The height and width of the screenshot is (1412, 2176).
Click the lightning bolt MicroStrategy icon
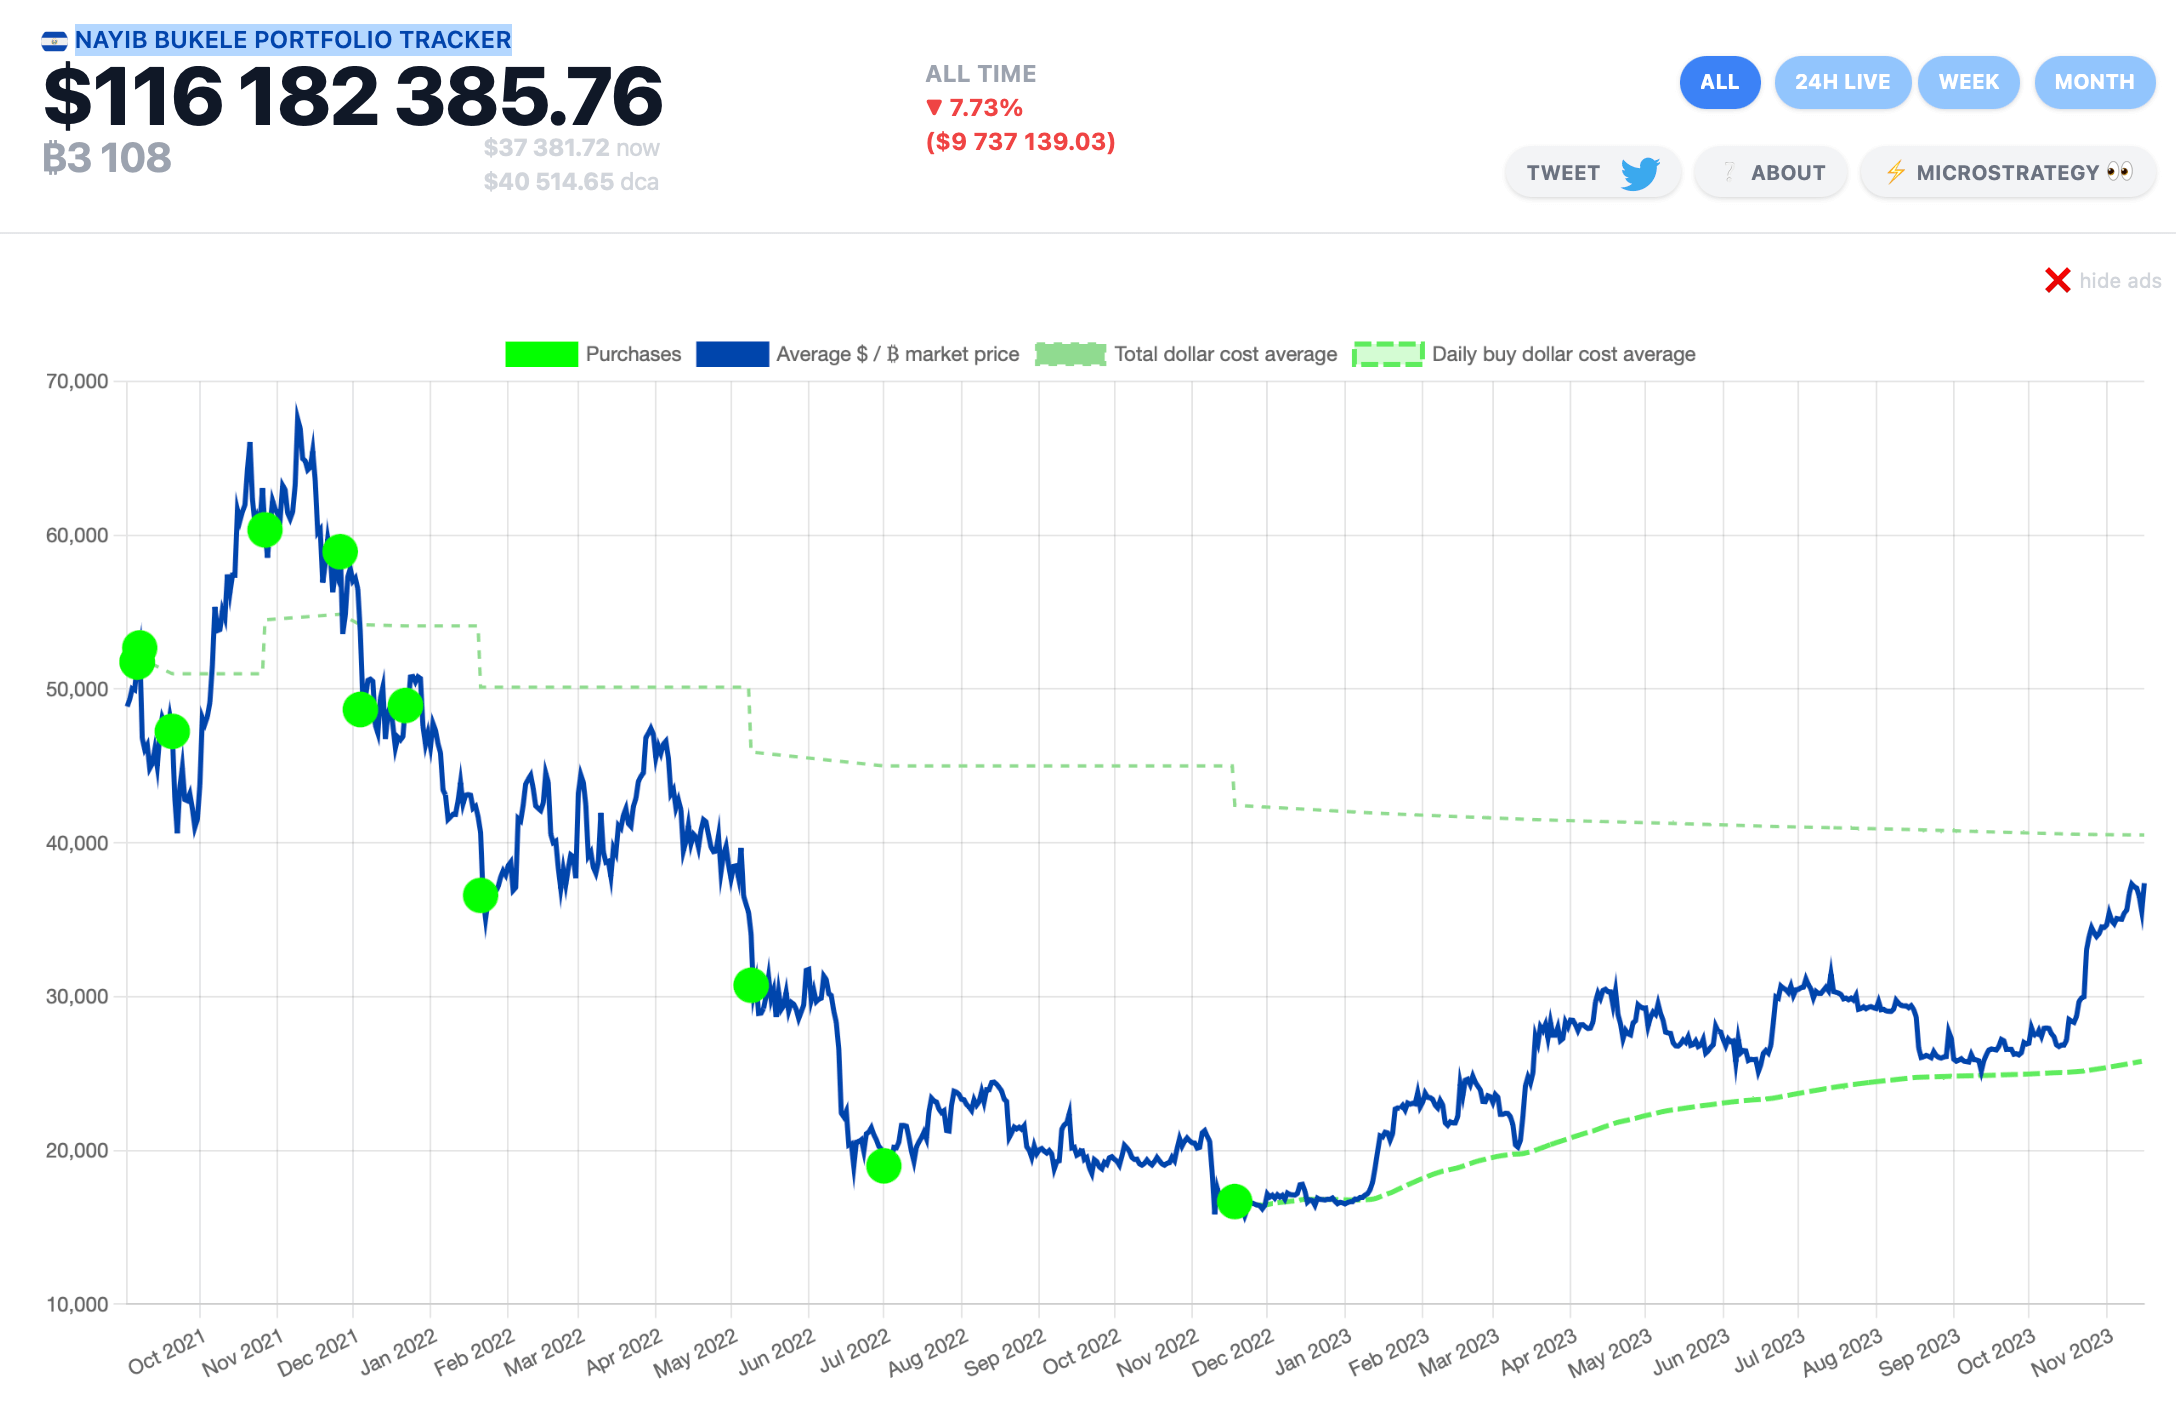click(1895, 173)
